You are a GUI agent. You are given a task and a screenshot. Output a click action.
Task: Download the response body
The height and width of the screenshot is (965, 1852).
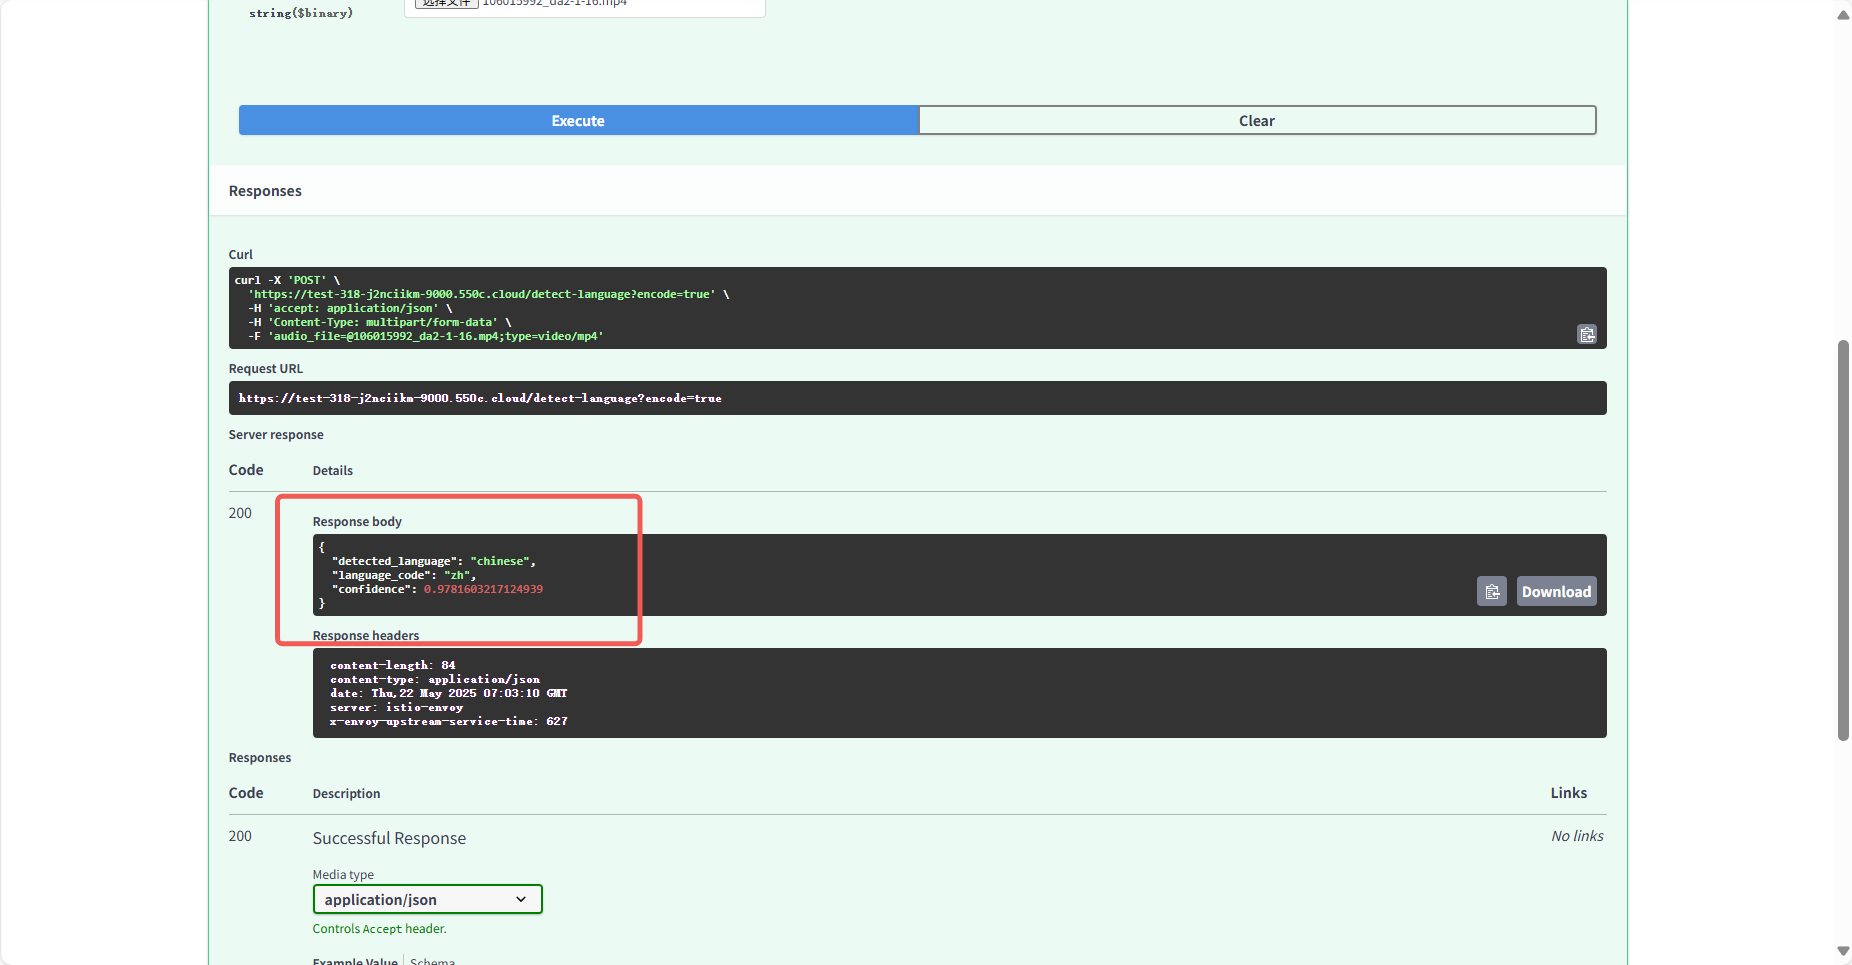(1556, 591)
